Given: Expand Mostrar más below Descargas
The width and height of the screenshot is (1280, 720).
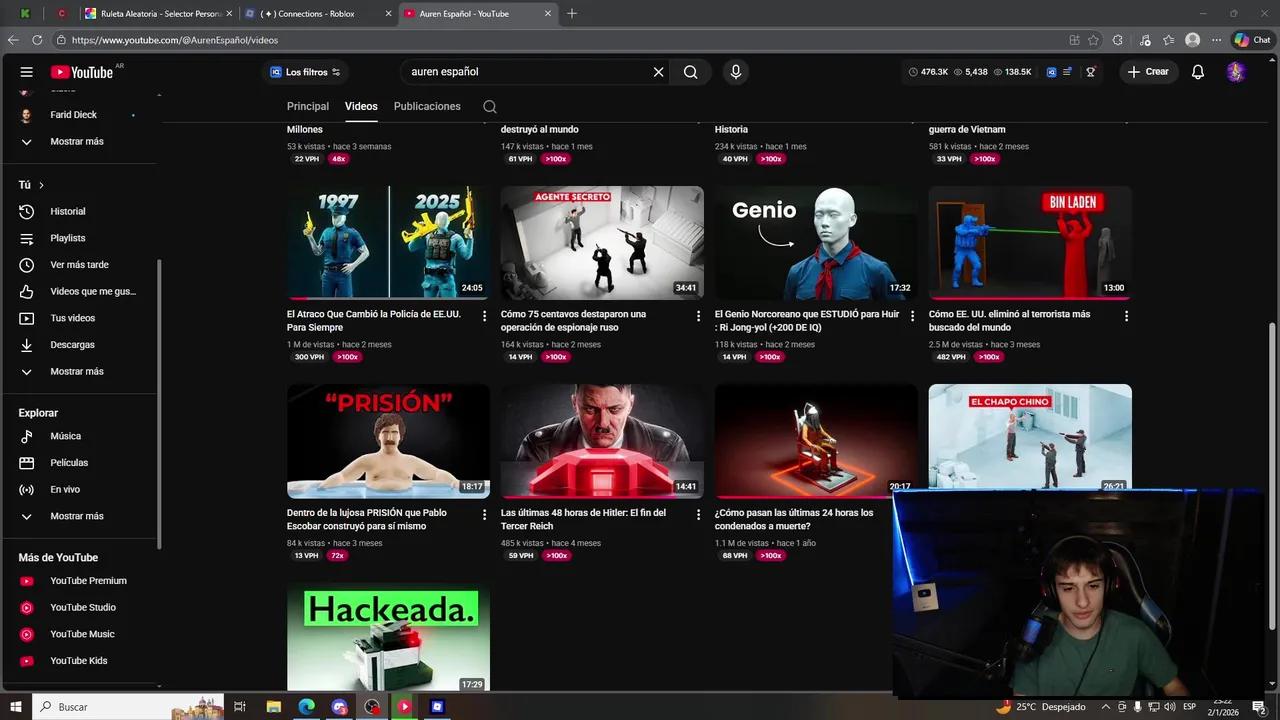Looking at the screenshot, I should pos(78,371).
